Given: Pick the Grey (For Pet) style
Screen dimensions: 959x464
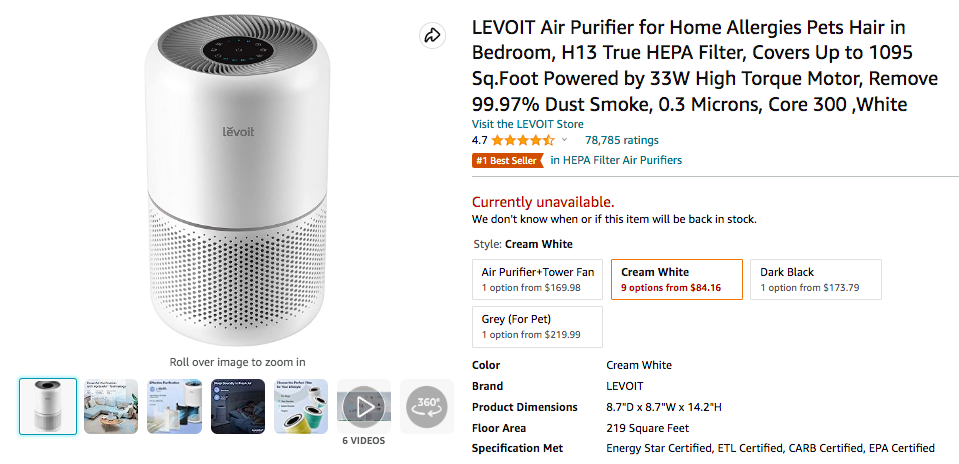Looking at the screenshot, I should pyautogui.click(x=537, y=326).
